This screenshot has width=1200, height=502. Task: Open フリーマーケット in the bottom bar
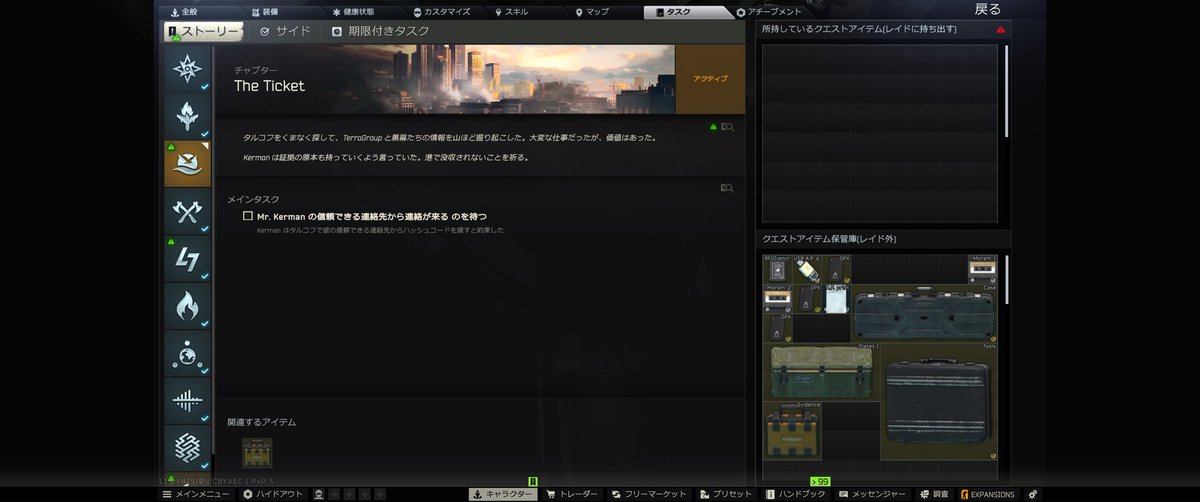coord(649,494)
